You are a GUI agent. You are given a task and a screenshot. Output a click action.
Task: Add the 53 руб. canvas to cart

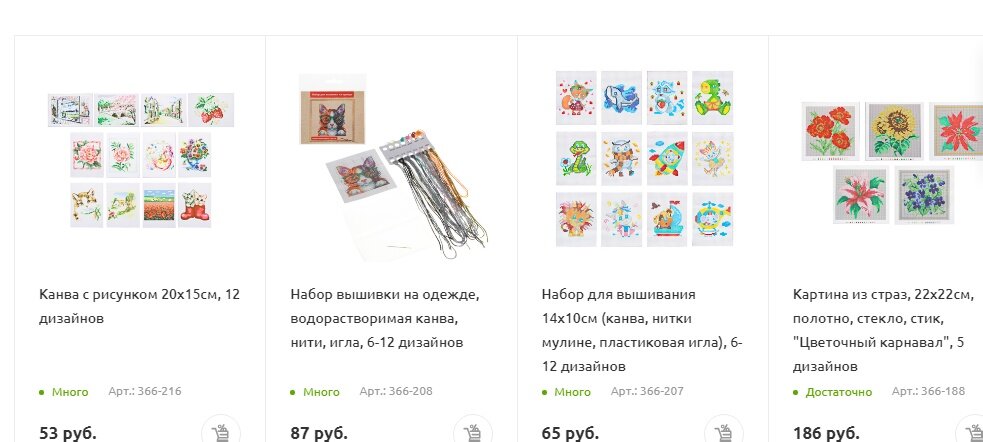coord(221,432)
